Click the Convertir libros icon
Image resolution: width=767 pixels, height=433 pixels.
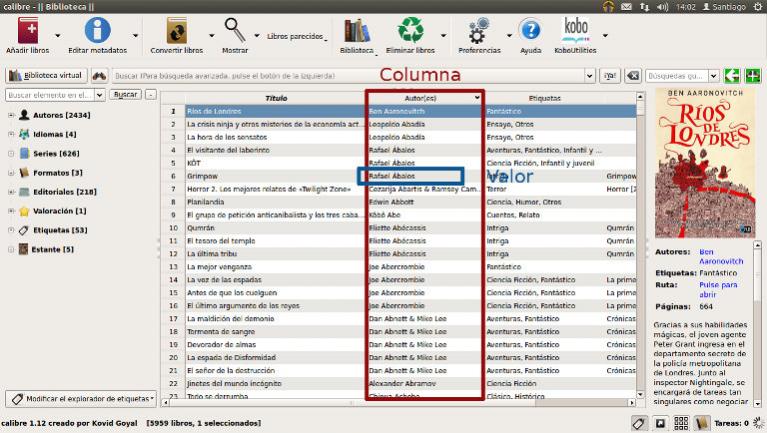click(176, 31)
